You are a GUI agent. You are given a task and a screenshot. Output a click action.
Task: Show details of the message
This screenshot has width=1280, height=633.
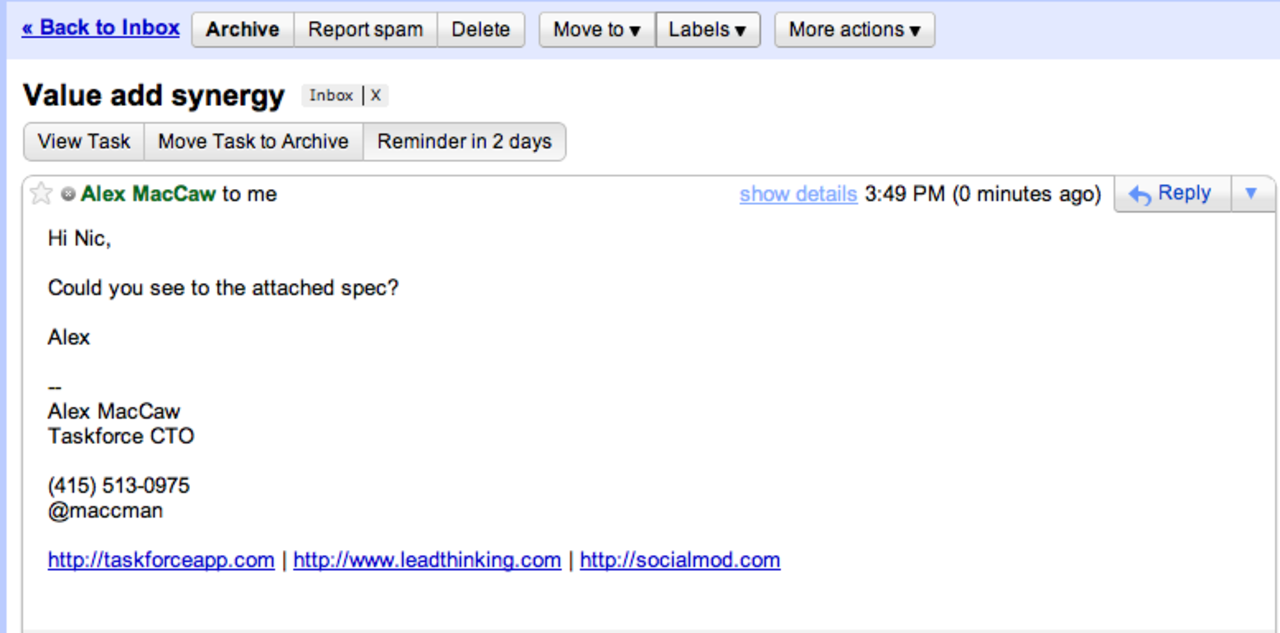point(798,194)
